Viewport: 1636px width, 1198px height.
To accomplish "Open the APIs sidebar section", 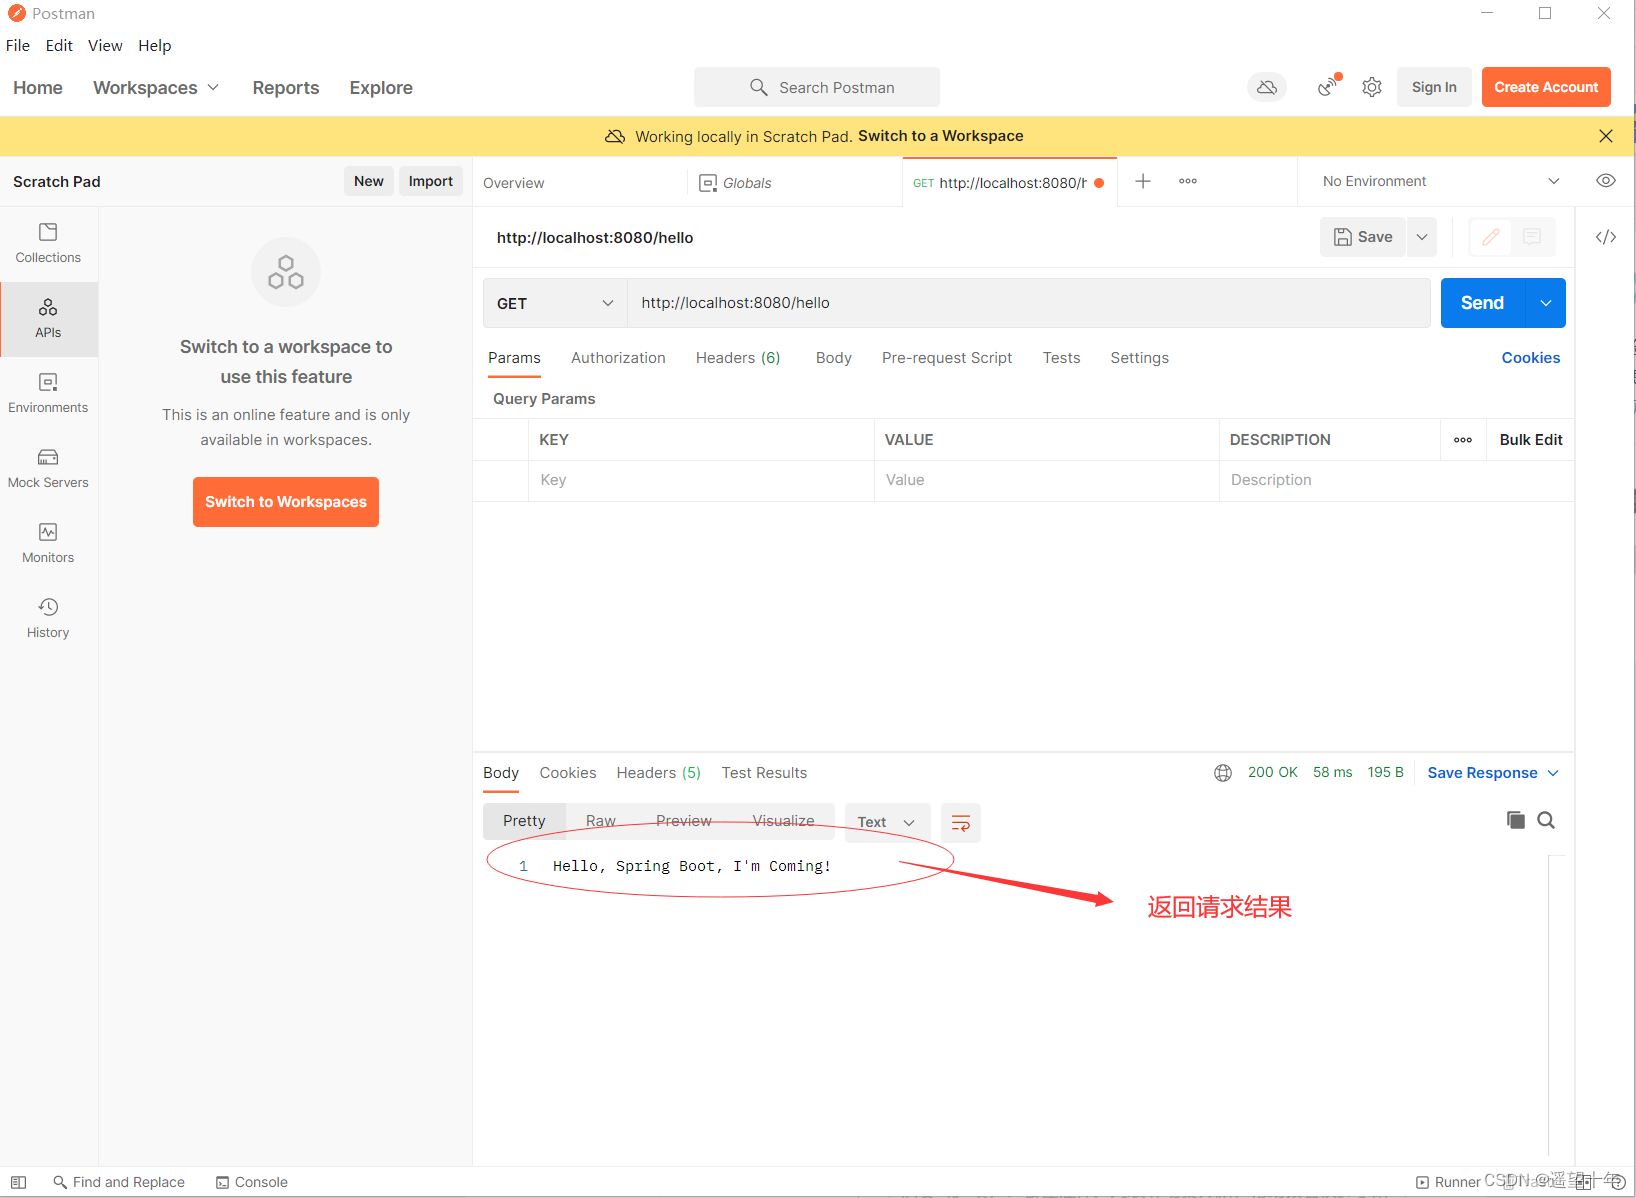I will tap(48, 319).
